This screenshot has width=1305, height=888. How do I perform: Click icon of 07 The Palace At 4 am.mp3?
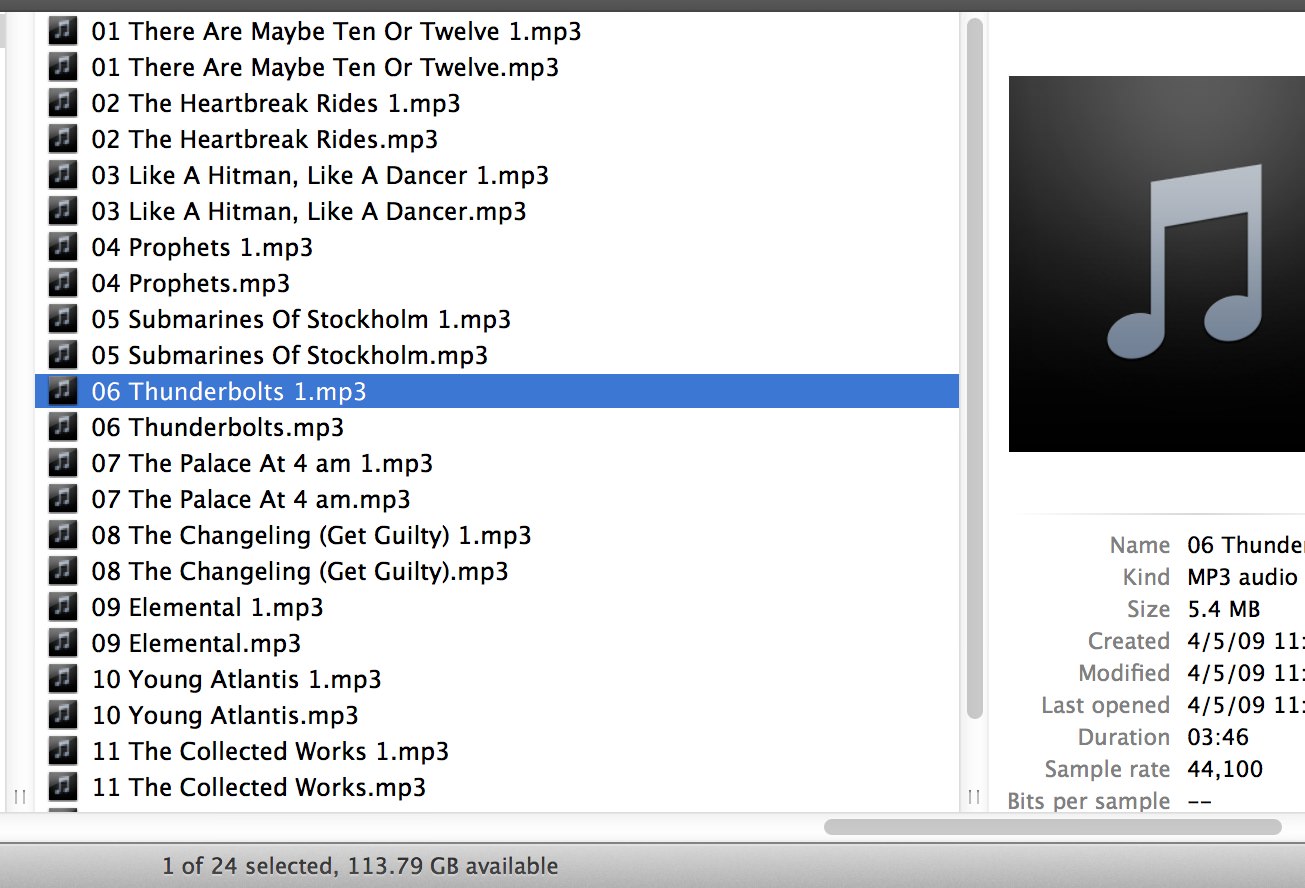[x=62, y=499]
